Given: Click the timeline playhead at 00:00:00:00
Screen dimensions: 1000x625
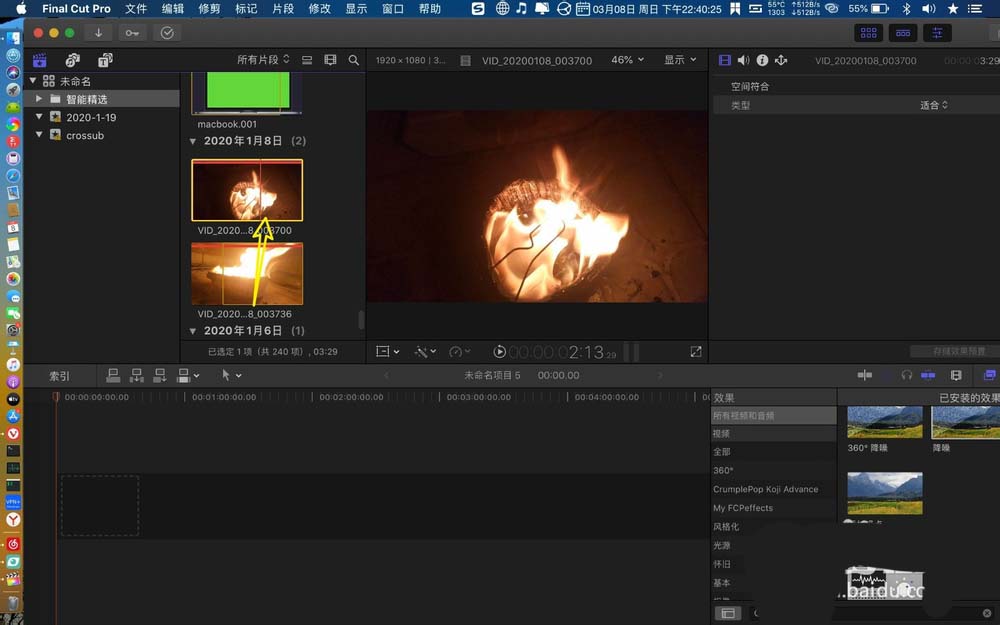Looking at the screenshot, I should point(55,397).
